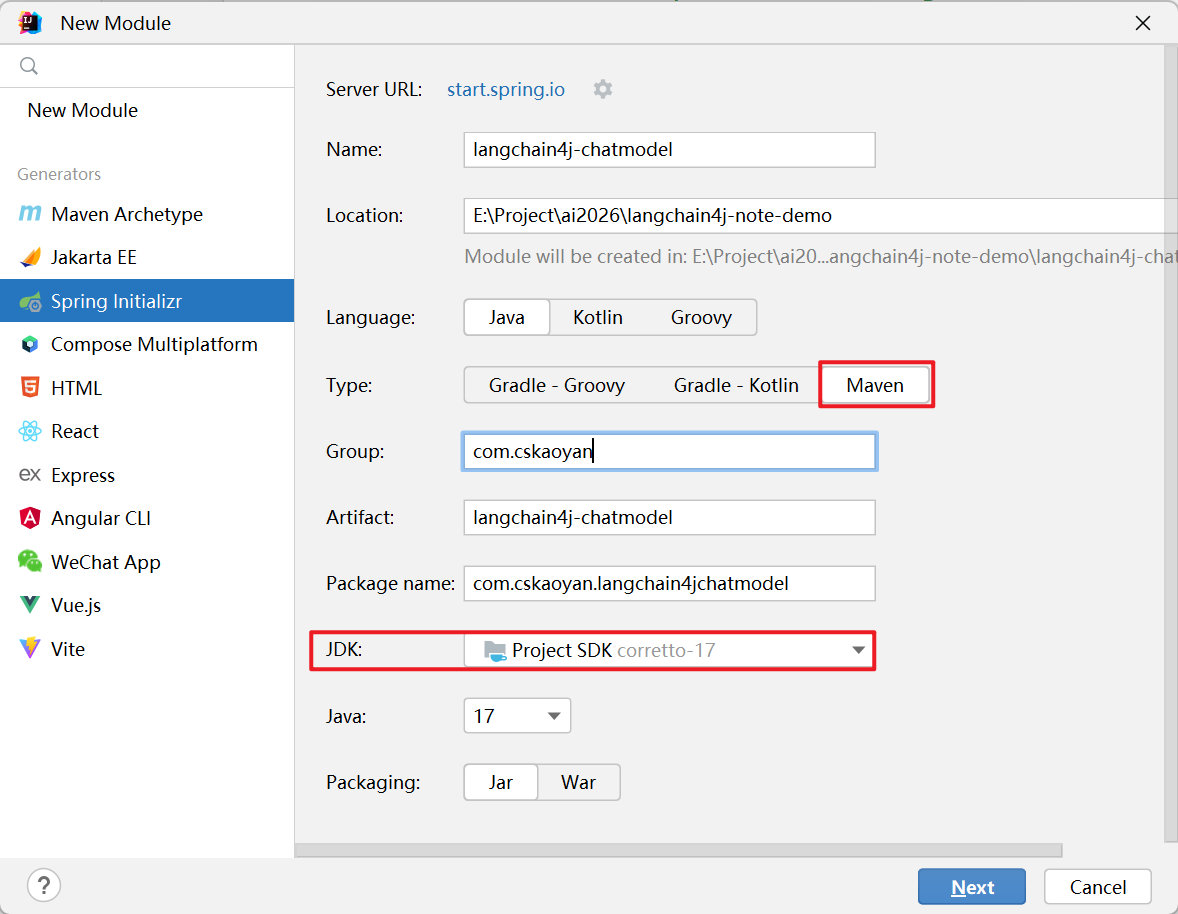Select HTML generator

click(147, 388)
